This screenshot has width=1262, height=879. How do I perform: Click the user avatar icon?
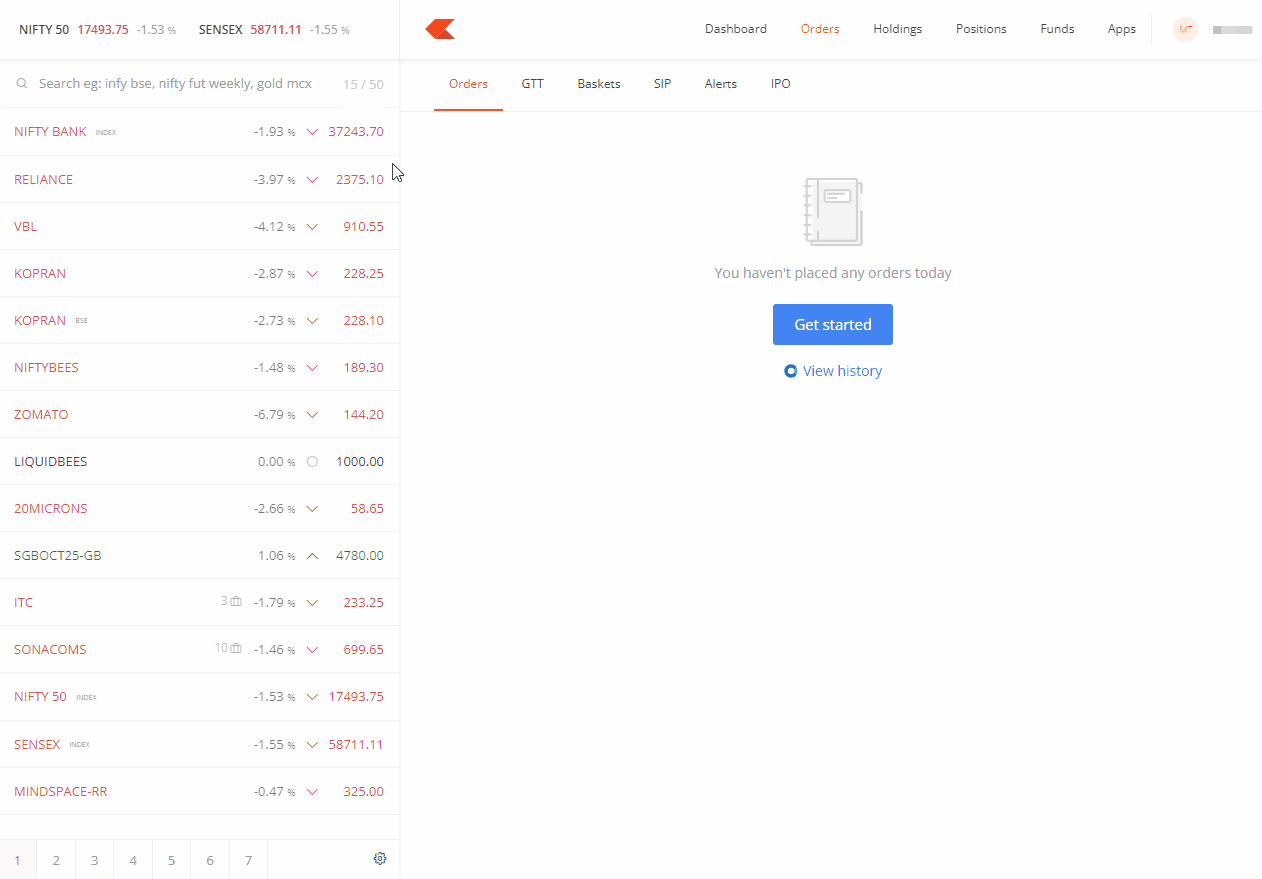[x=1185, y=29]
